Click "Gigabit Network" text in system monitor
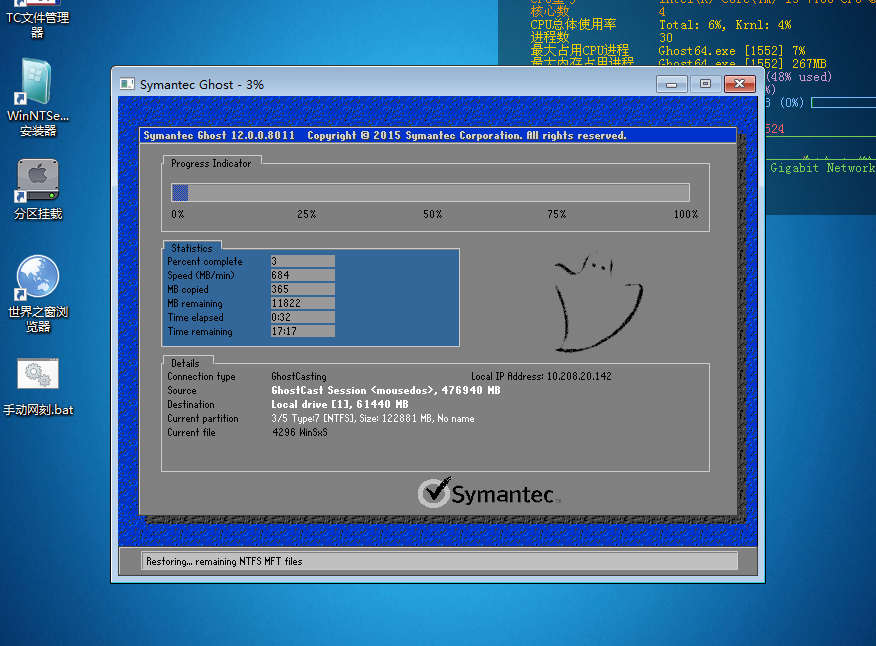 (x=822, y=168)
